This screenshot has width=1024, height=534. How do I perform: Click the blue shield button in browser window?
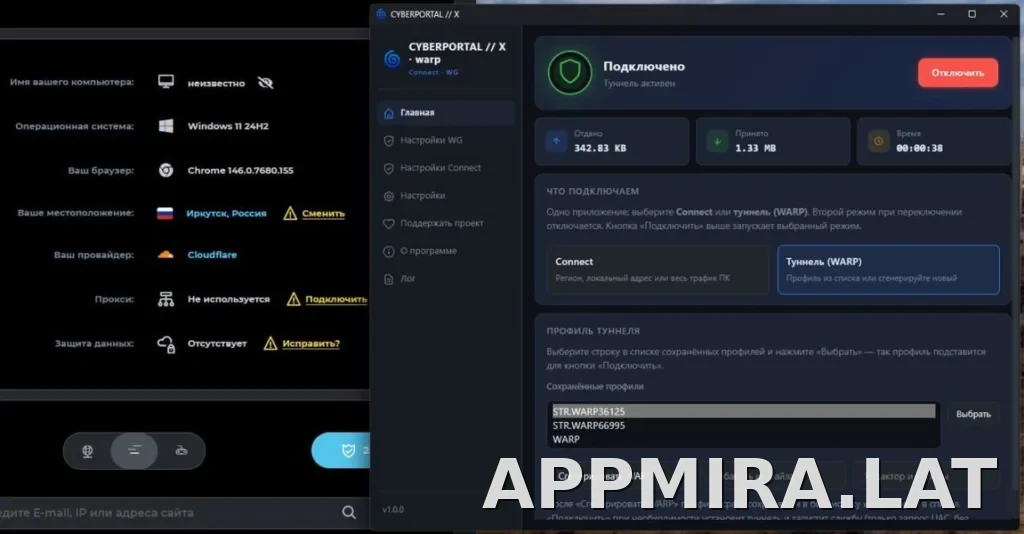tap(341, 450)
